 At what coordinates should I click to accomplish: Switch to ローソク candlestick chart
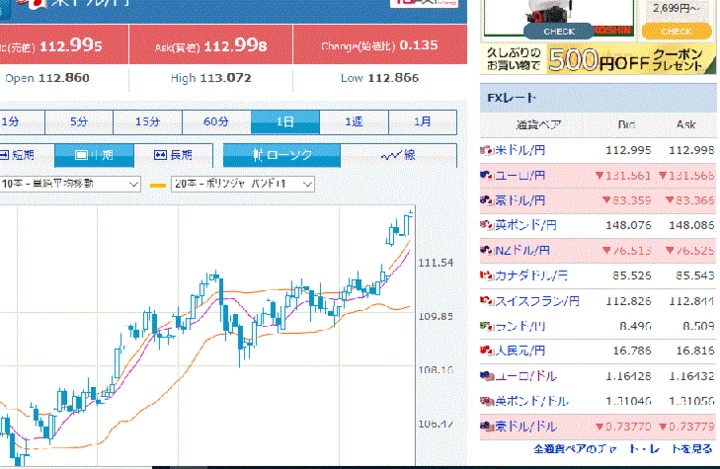[x=281, y=155]
